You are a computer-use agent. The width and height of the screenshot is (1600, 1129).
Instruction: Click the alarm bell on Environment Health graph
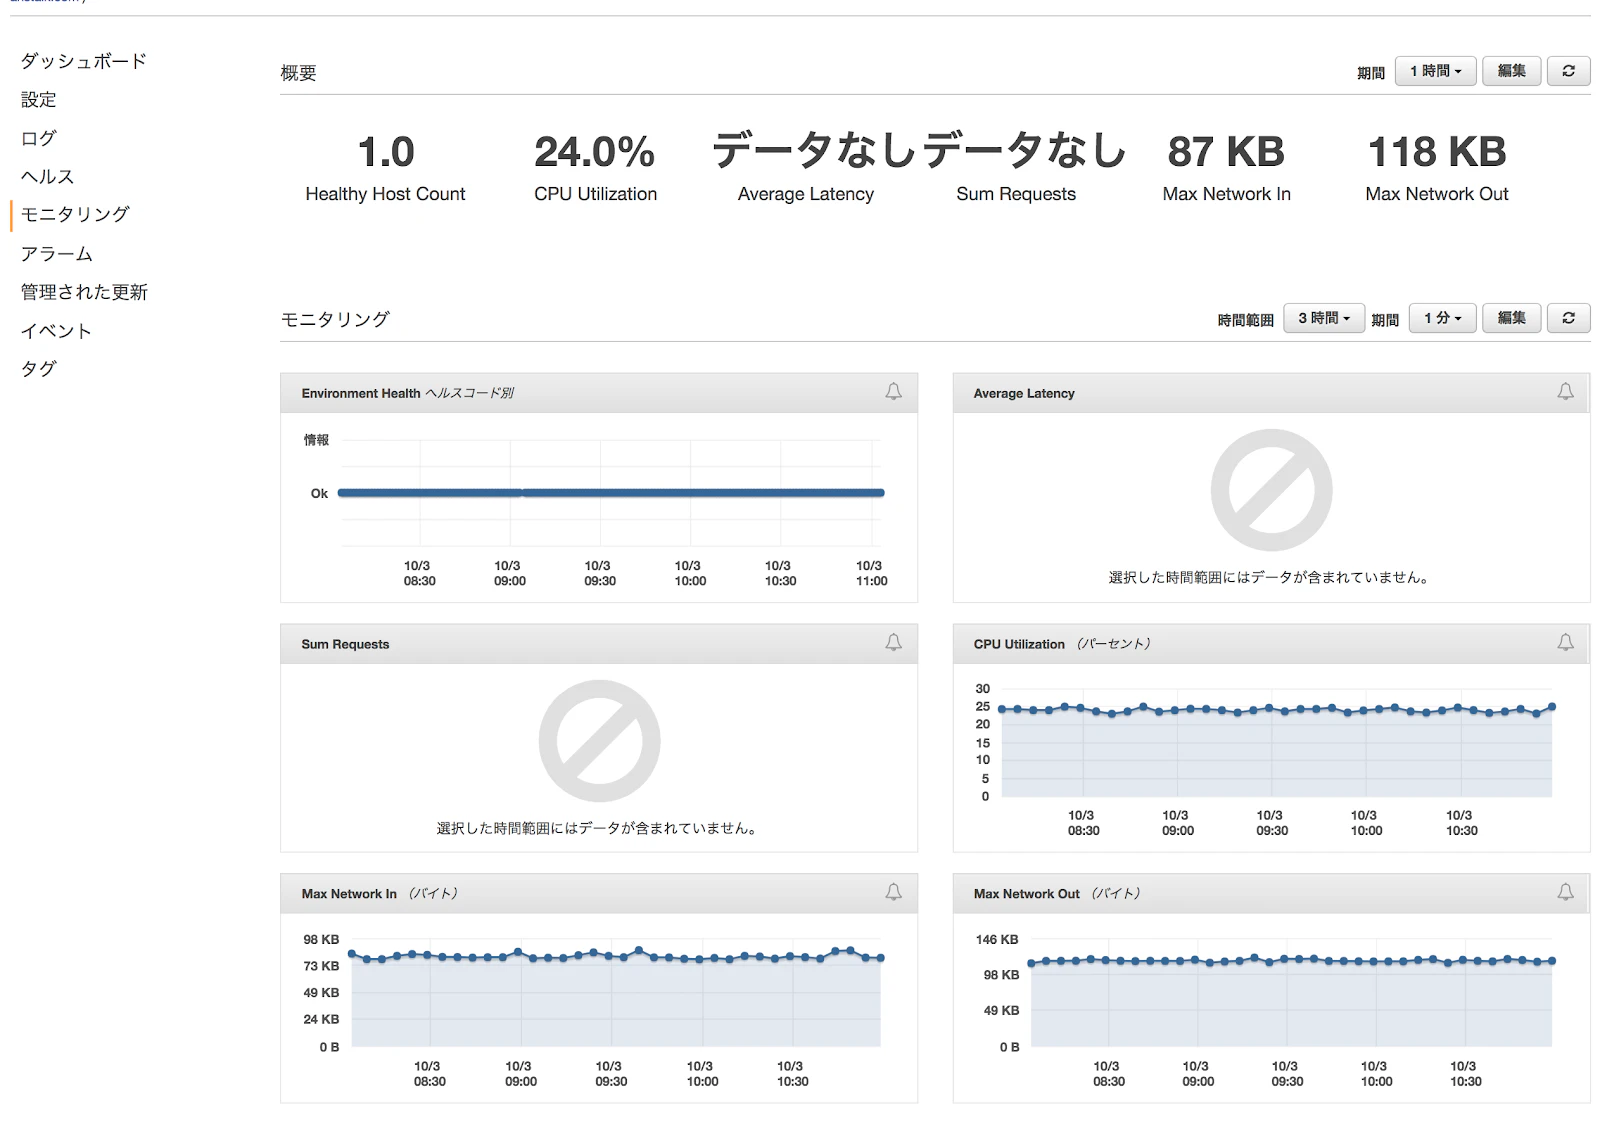coord(893,392)
